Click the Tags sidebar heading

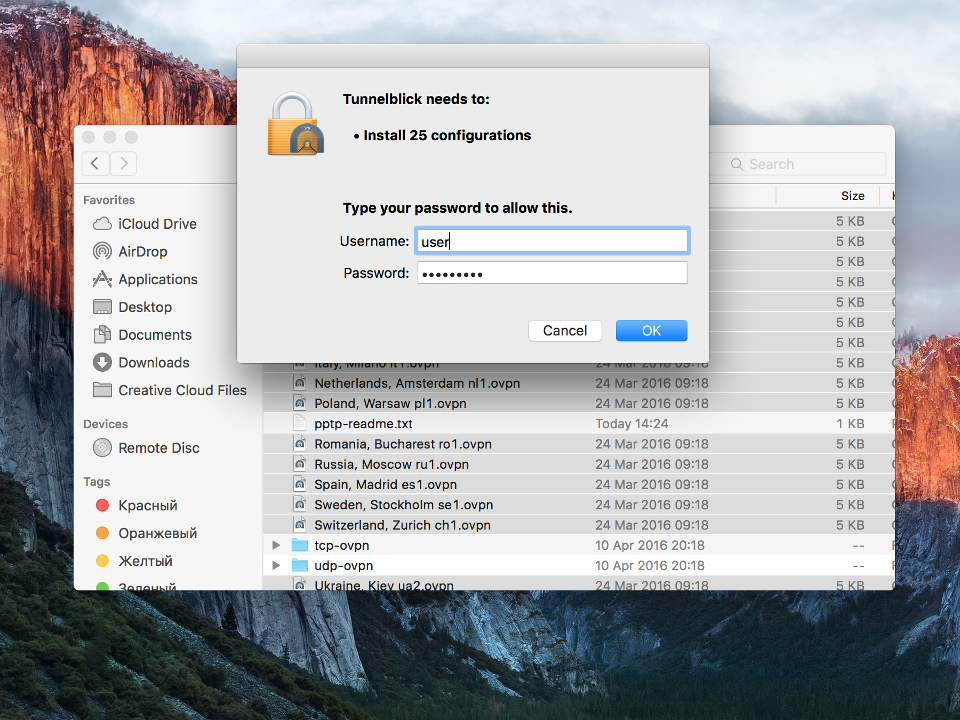[x=97, y=482]
